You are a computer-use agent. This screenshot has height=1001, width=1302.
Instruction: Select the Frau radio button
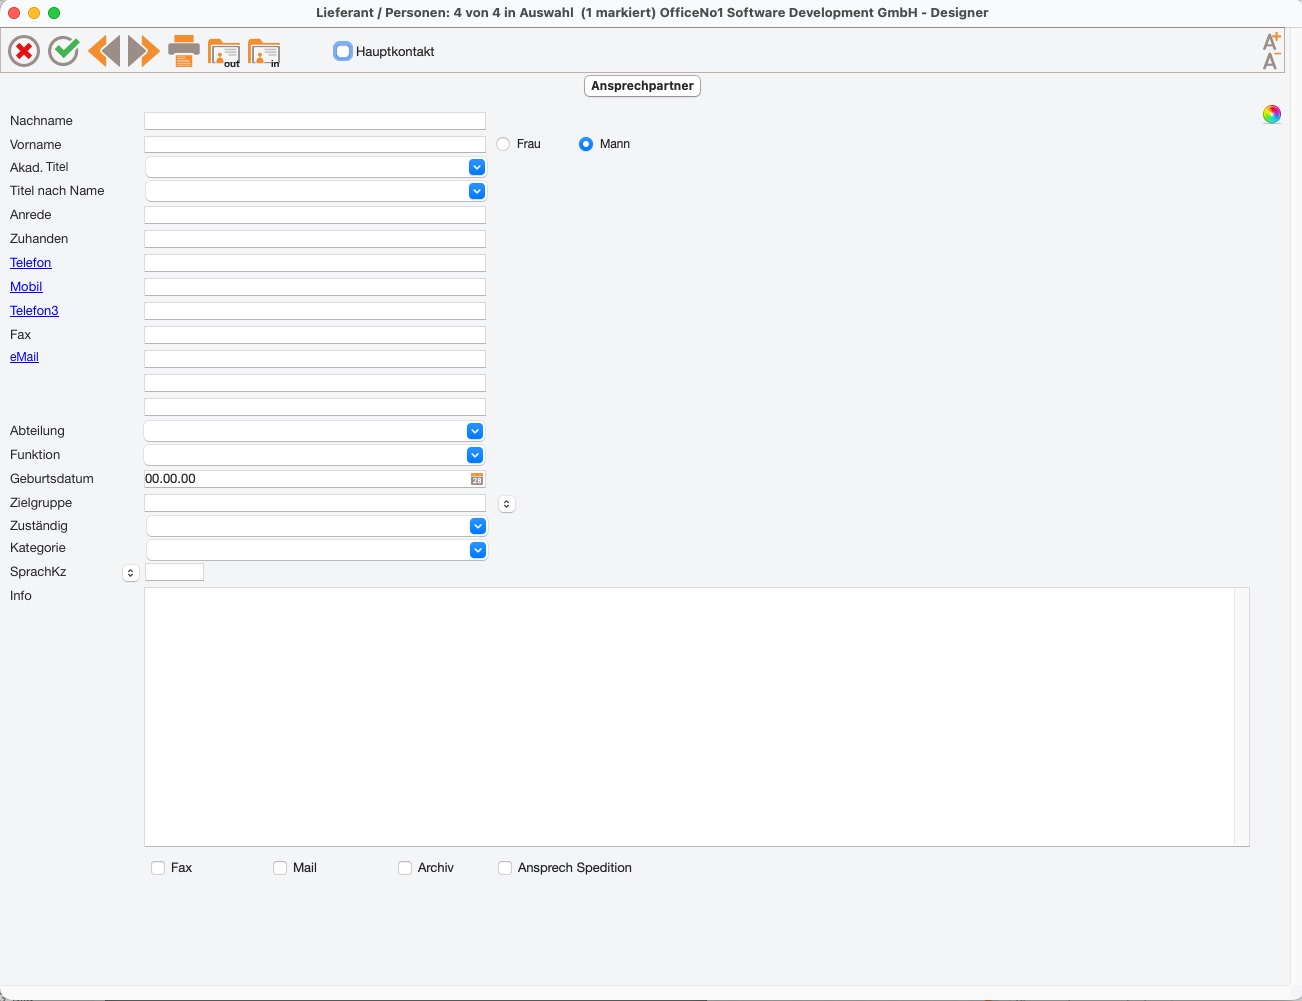[503, 144]
